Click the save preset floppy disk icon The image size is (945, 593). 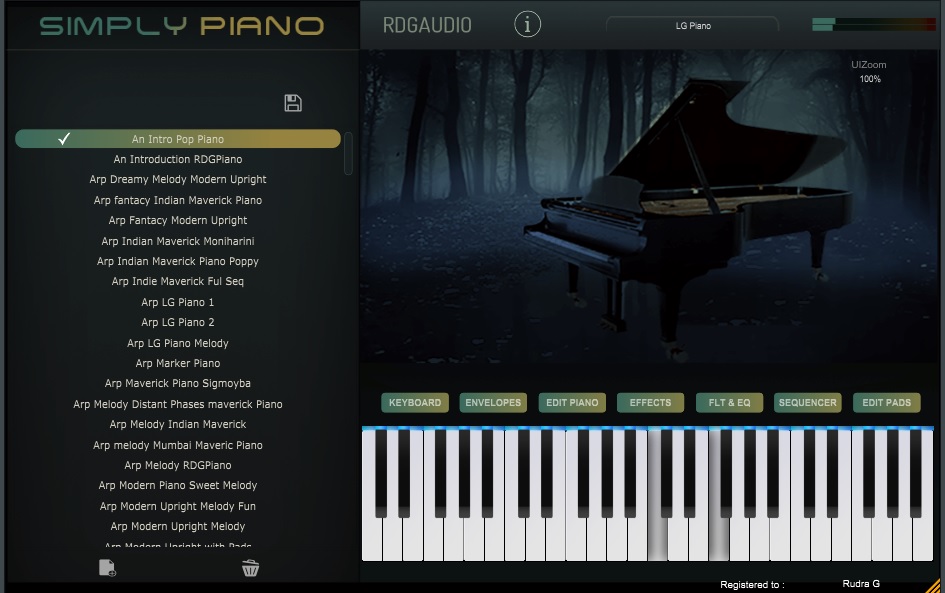[293, 103]
